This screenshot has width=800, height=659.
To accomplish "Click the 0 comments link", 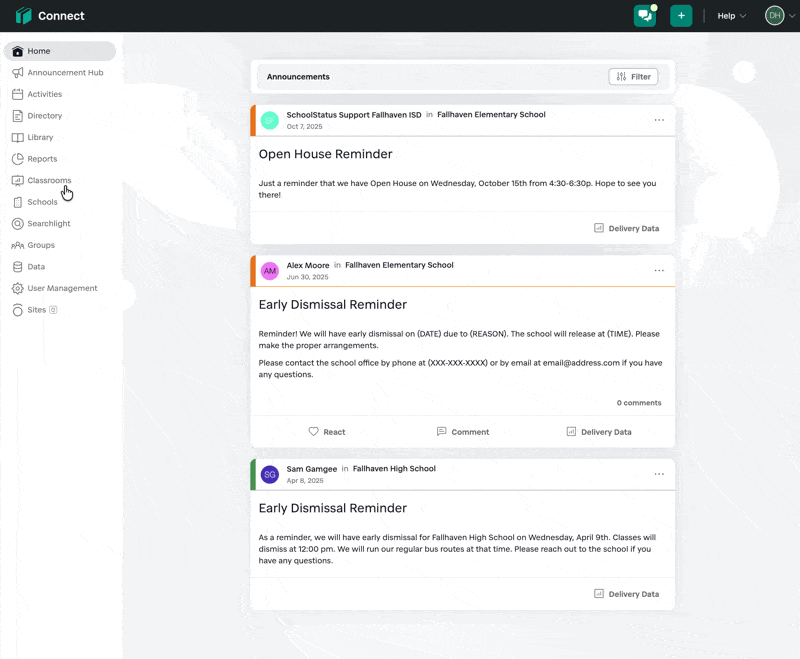I will (639, 402).
